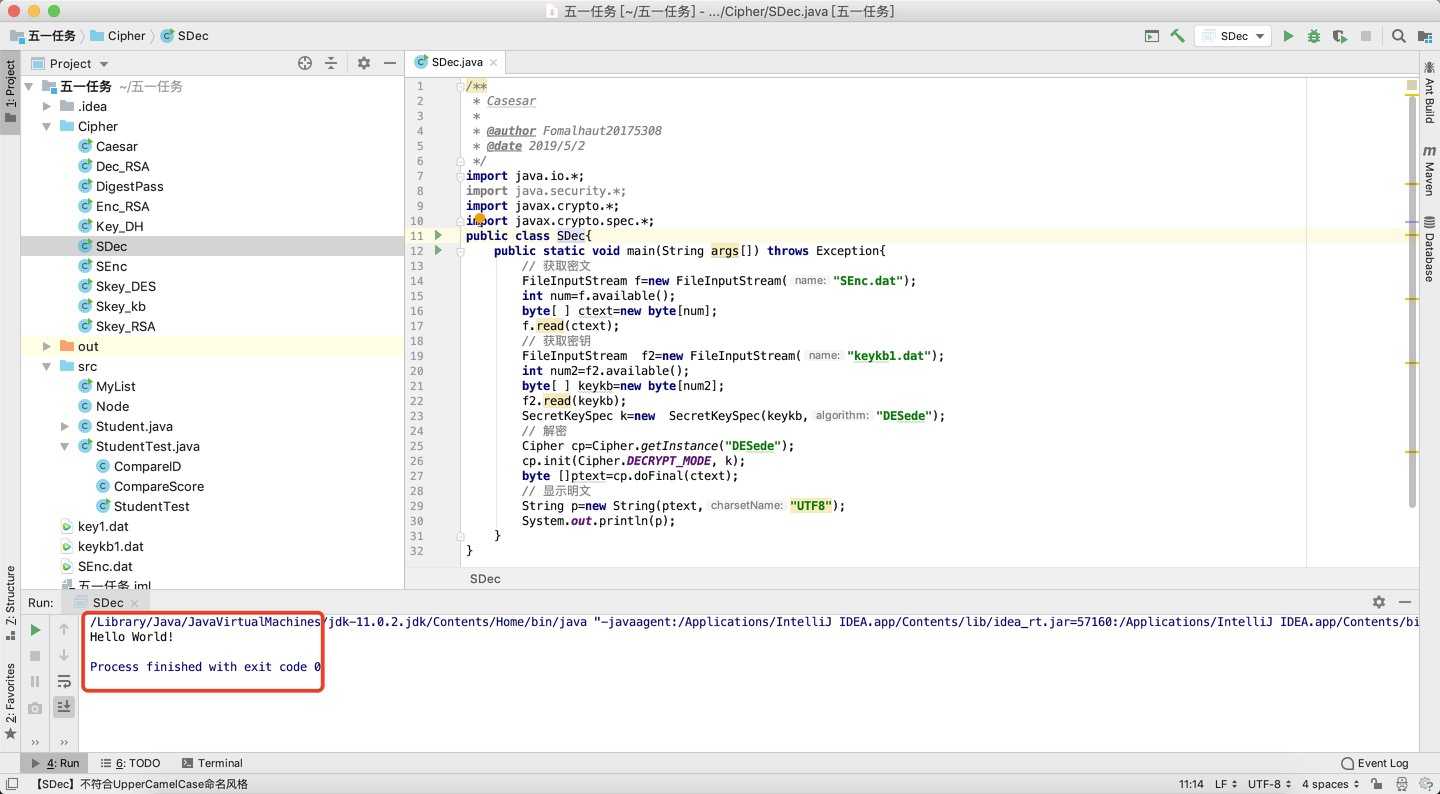Click the green run gutter arrow beside the main method

click(438, 251)
